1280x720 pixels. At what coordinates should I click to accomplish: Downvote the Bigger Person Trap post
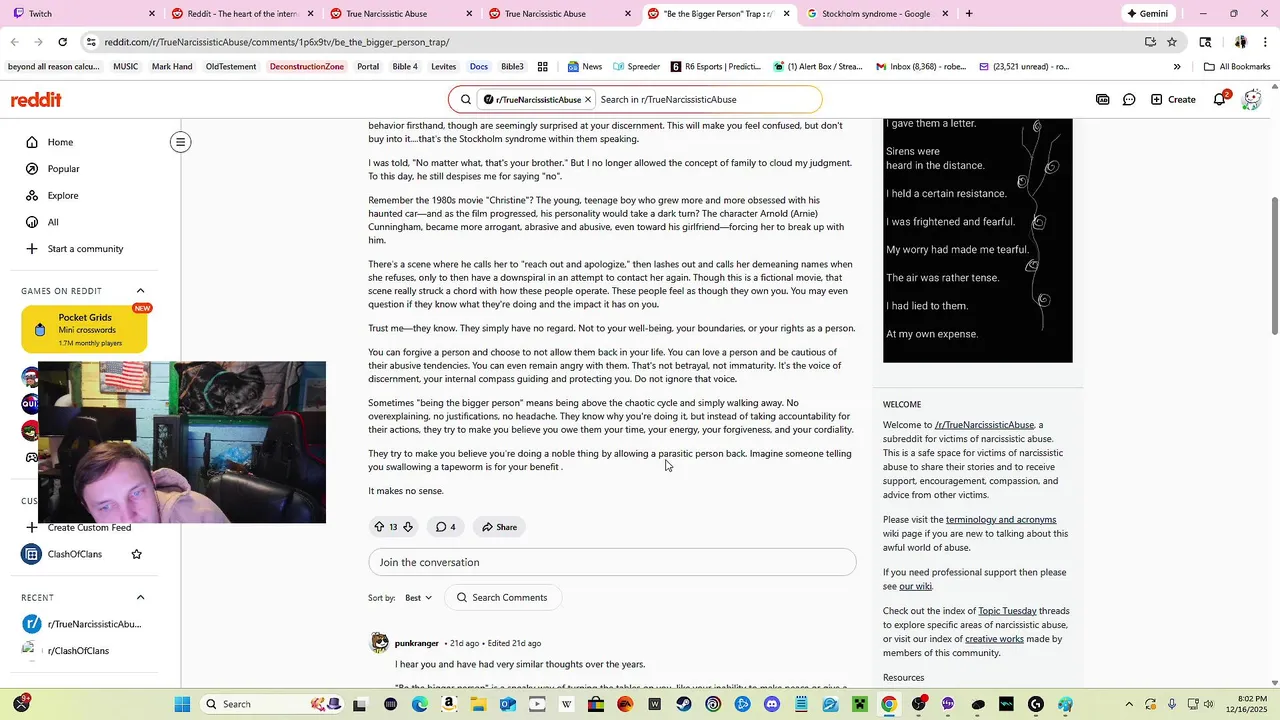pyautogui.click(x=407, y=527)
